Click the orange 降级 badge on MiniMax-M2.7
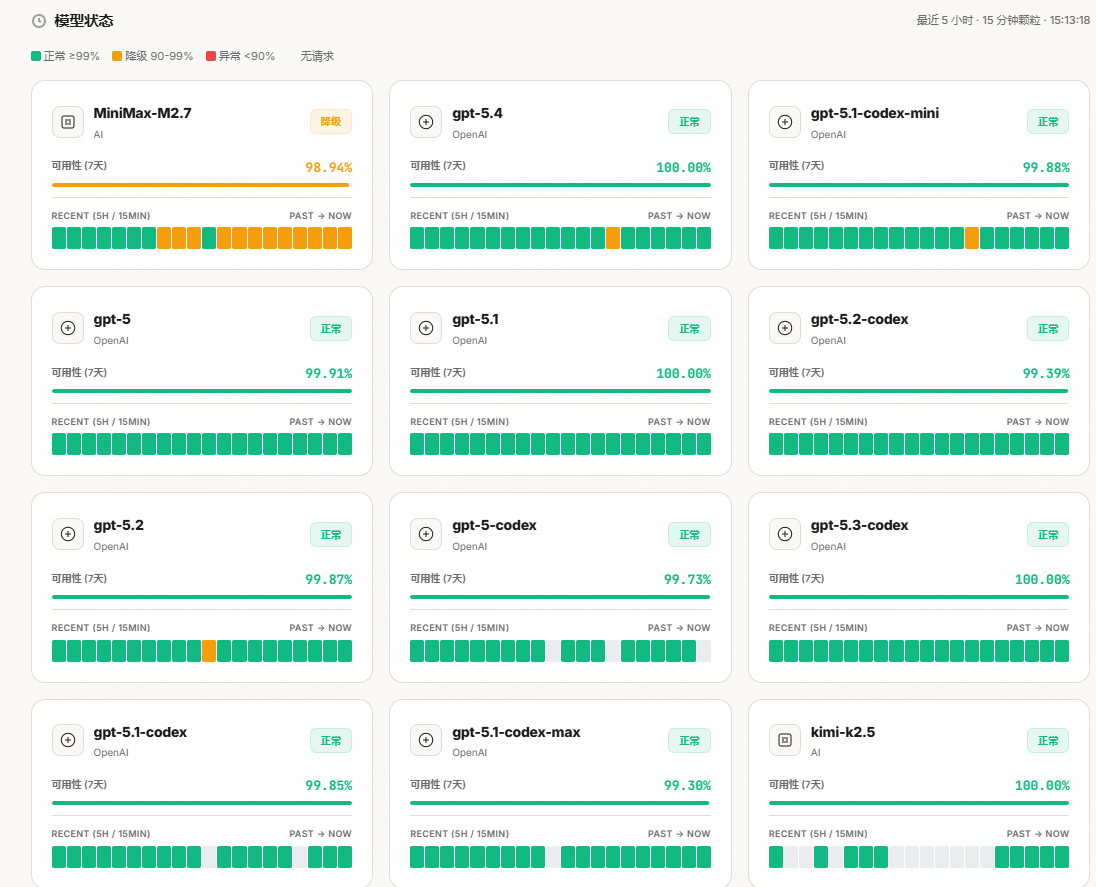 click(x=330, y=122)
